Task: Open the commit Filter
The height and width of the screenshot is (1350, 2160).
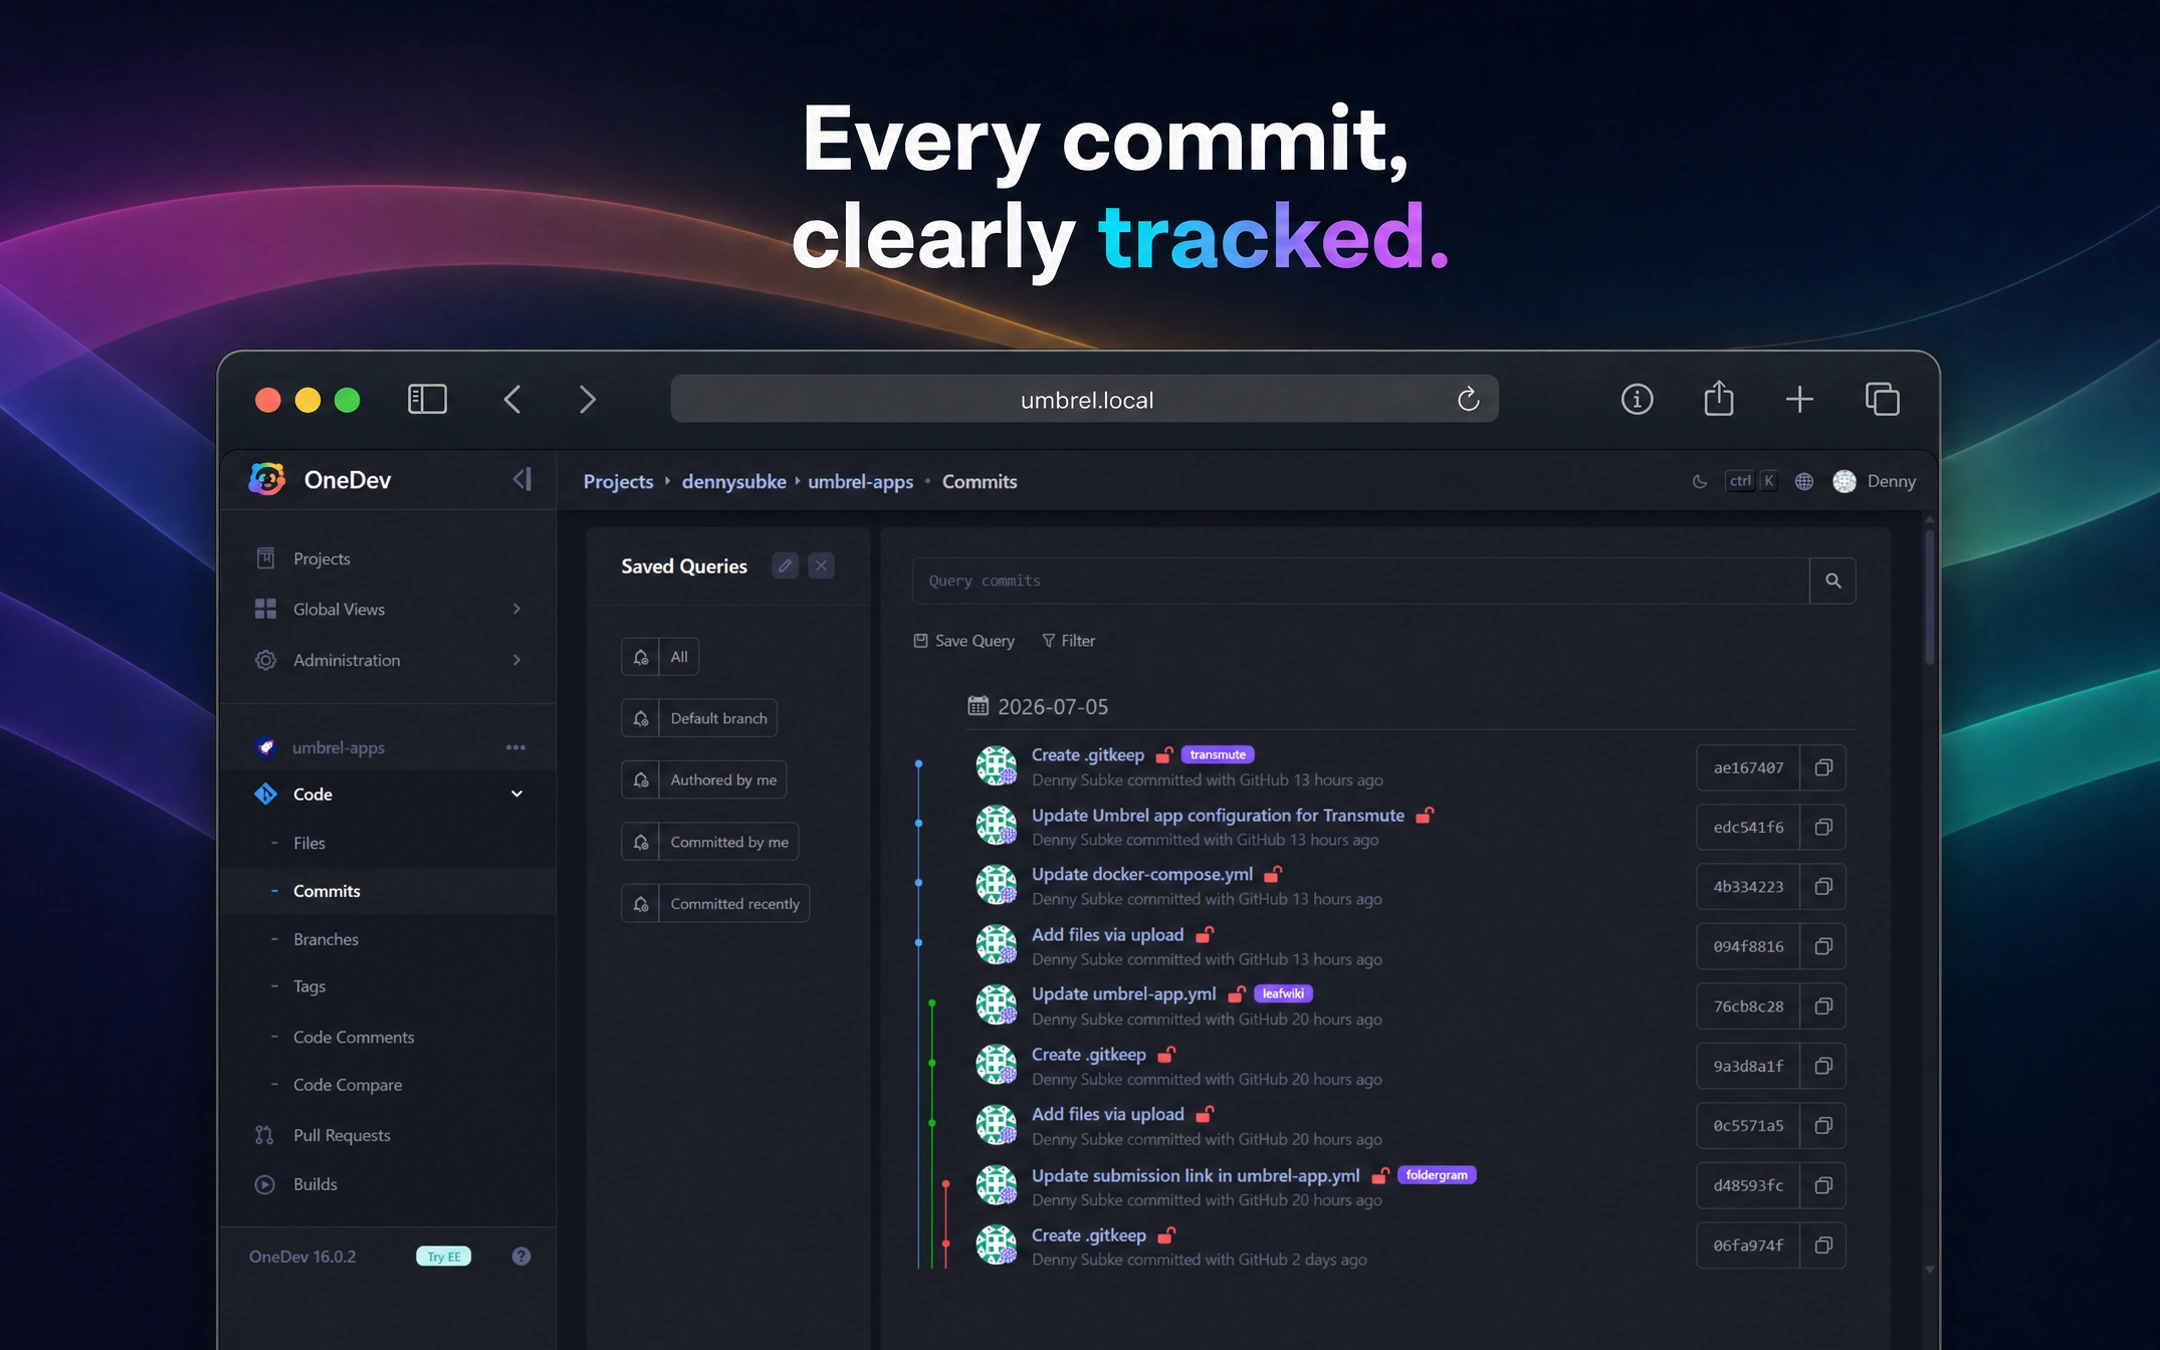Action: coord(1068,640)
